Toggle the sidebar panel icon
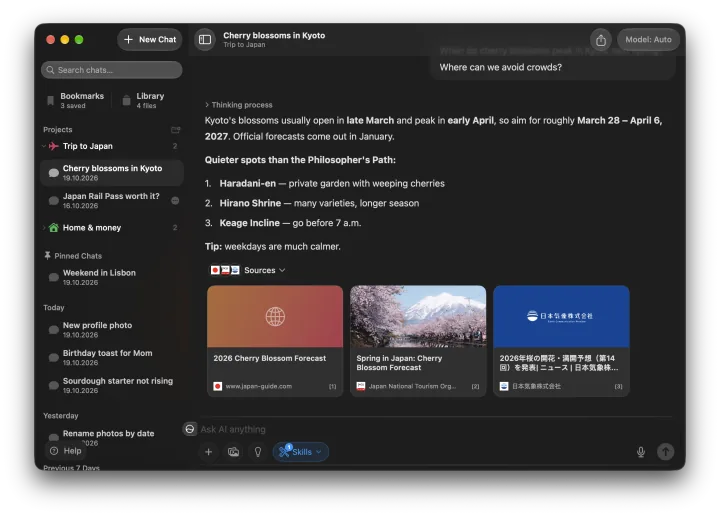720x516 pixels. coord(205,39)
